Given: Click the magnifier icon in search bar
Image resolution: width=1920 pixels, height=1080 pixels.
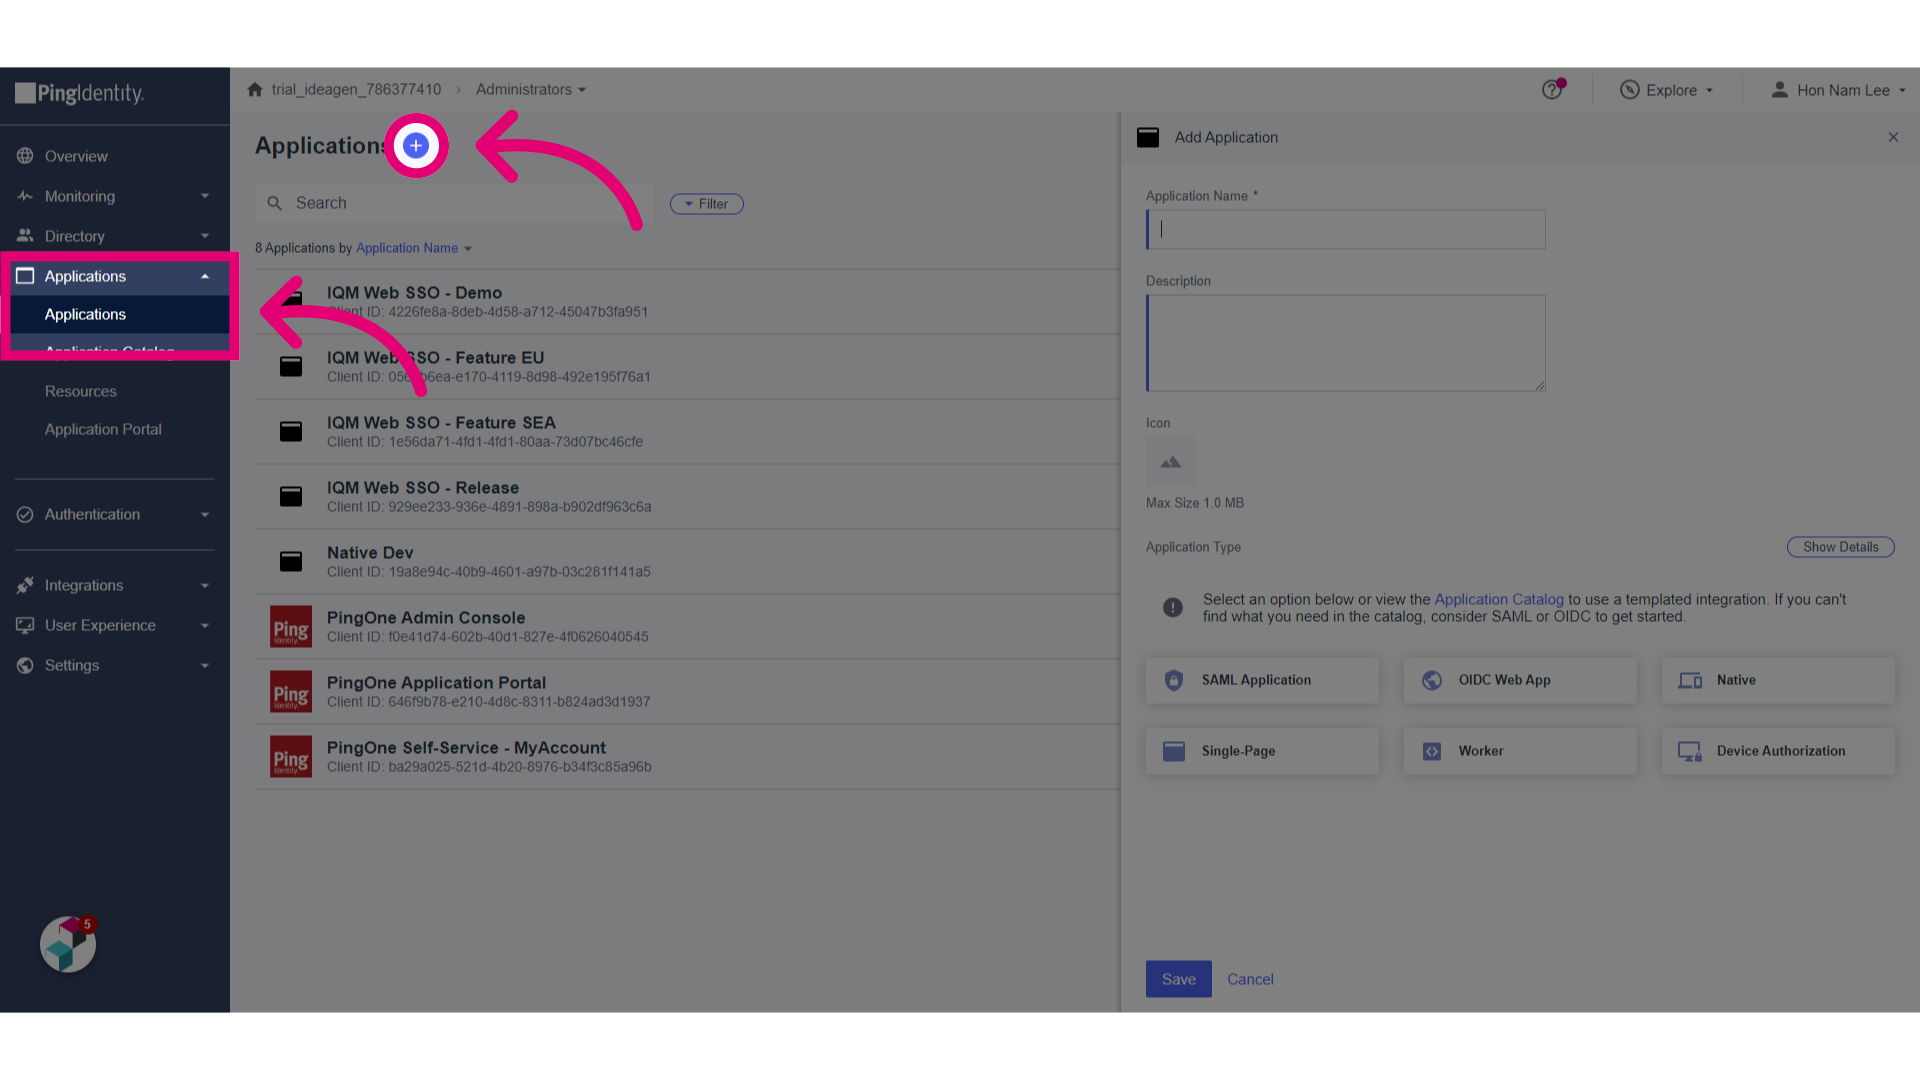Looking at the screenshot, I should (275, 203).
